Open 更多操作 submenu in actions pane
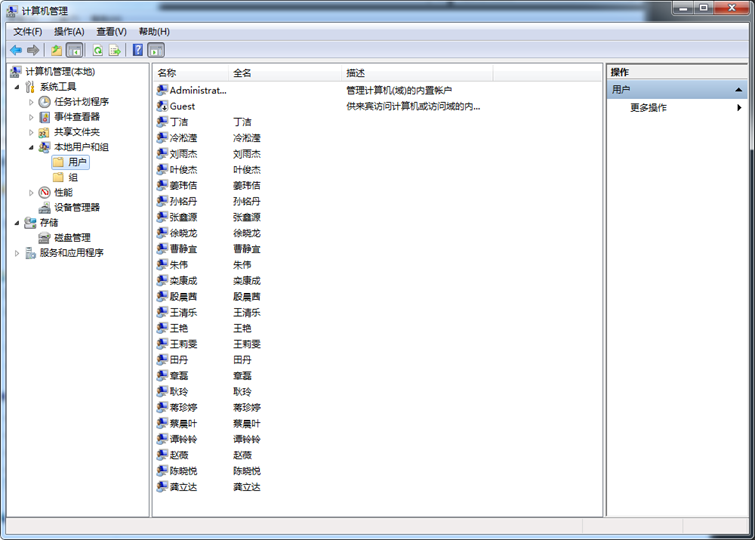The height and width of the screenshot is (540, 755). 679,107
